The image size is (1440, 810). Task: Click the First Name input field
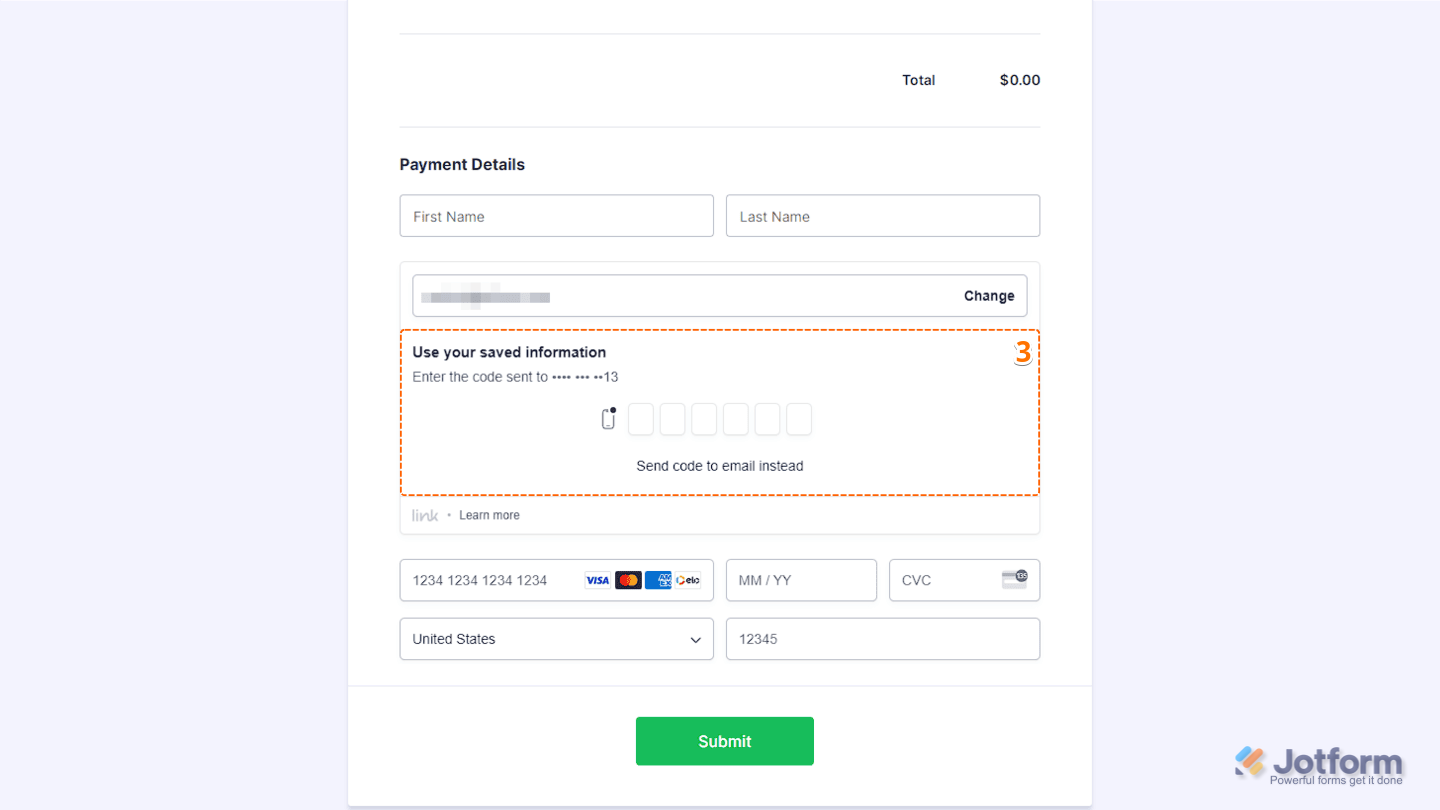tap(556, 215)
